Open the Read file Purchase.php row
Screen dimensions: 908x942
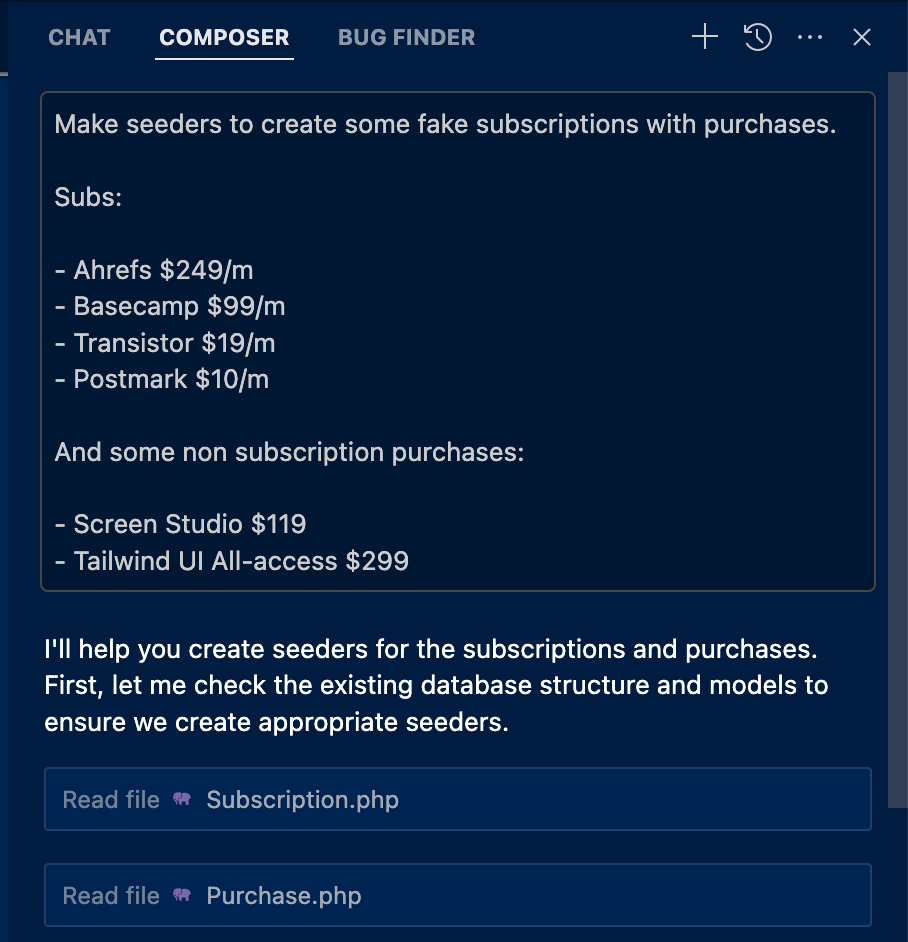(x=457, y=896)
